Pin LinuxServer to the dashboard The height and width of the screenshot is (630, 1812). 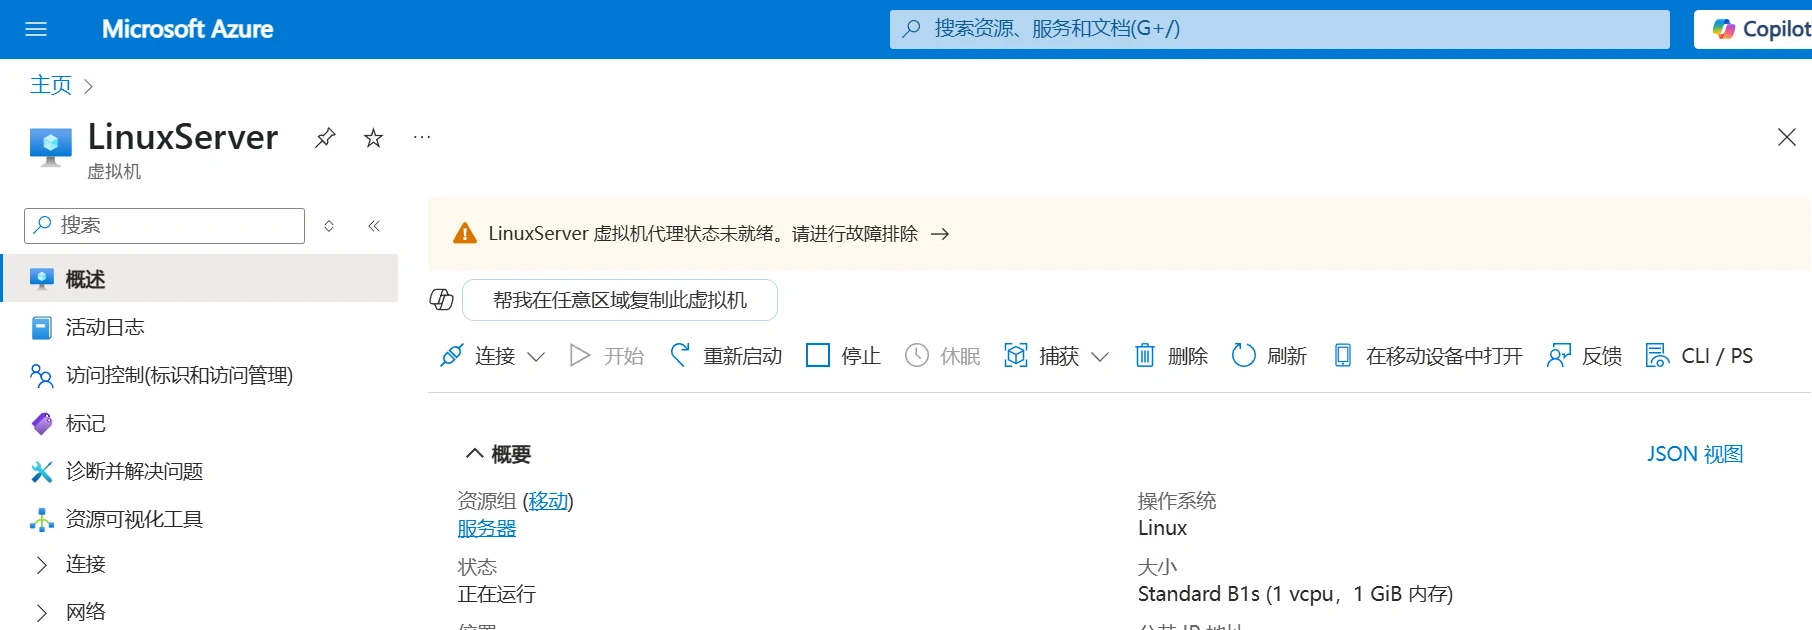[325, 138]
